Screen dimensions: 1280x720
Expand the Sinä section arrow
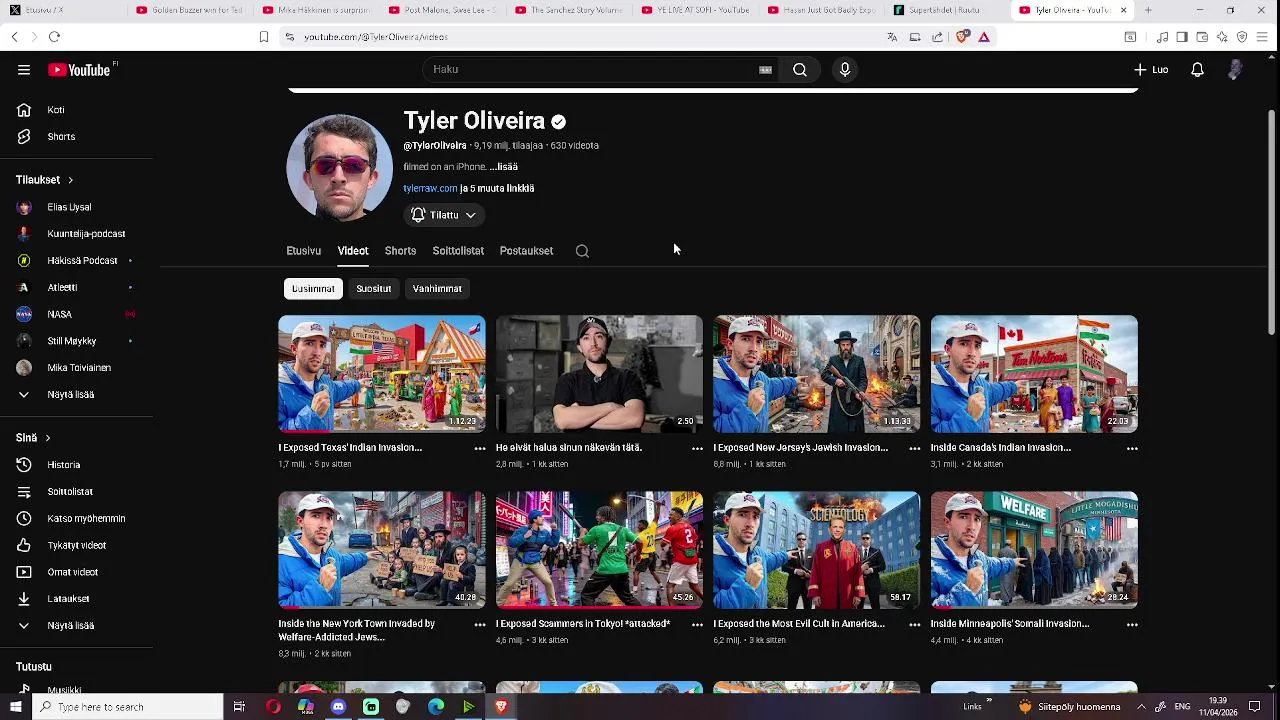(x=47, y=438)
